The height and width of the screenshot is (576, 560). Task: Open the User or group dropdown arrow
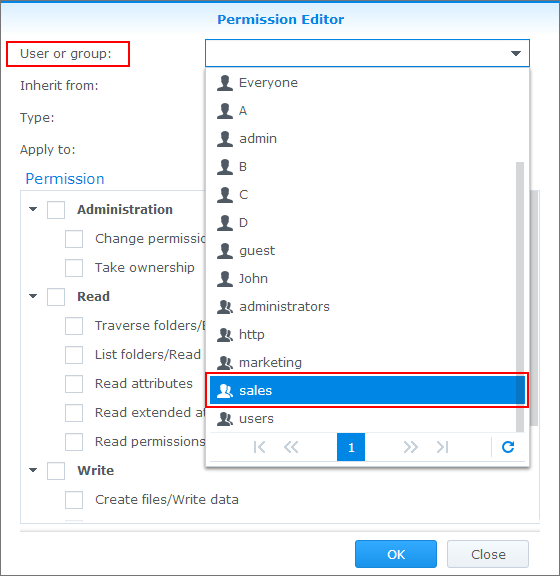pos(516,54)
